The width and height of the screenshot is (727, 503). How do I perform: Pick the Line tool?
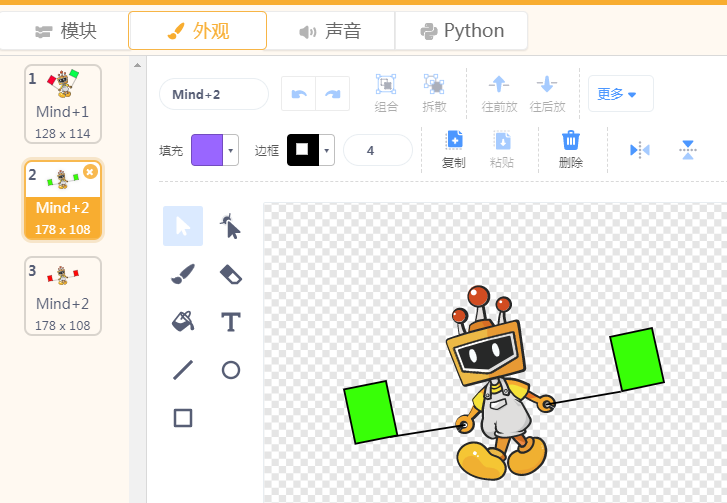[x=183, y=370]
